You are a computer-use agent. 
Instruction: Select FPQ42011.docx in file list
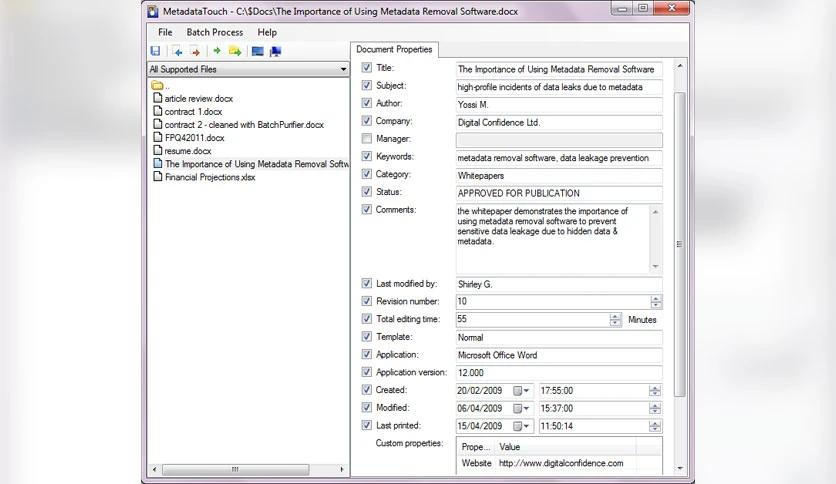pyautogui.click(x=195, y=138)
